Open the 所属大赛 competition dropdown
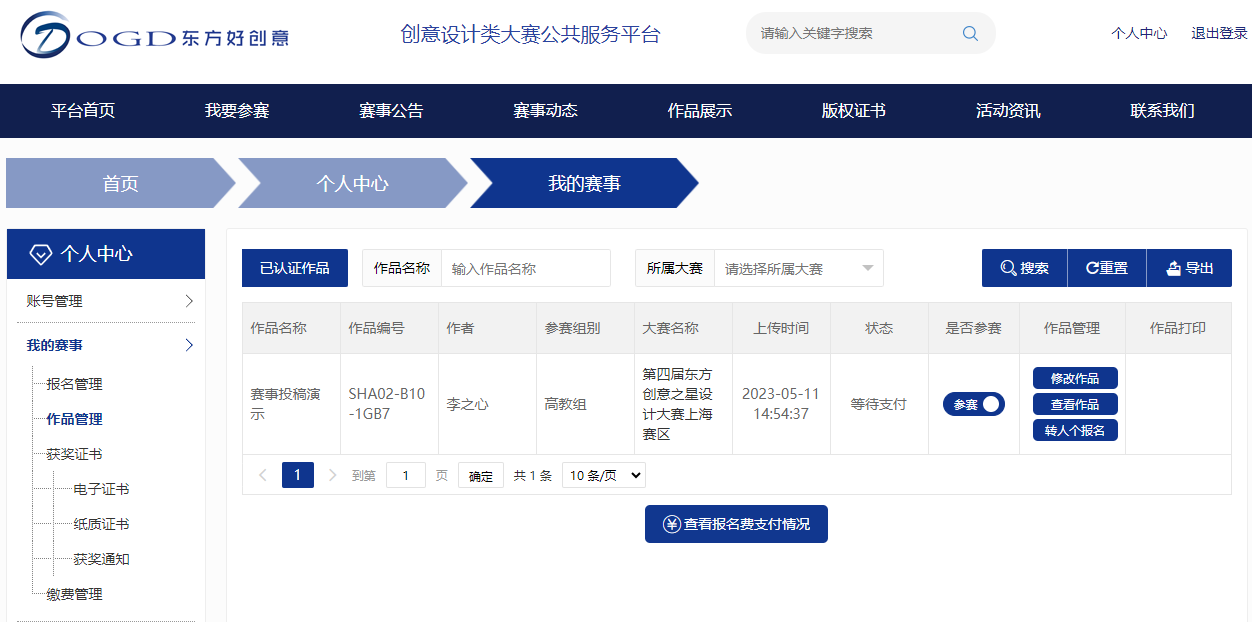The width and height of the screenshot is (1252, 622). (x=798, y=268)
